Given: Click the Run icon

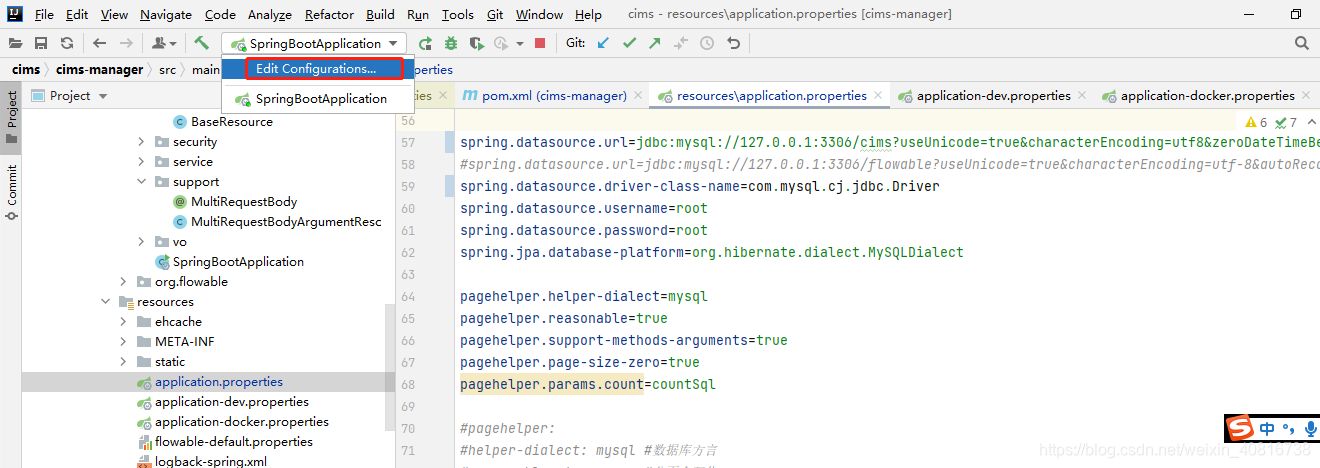Looking at the screenshot, I should pos(426,43).
